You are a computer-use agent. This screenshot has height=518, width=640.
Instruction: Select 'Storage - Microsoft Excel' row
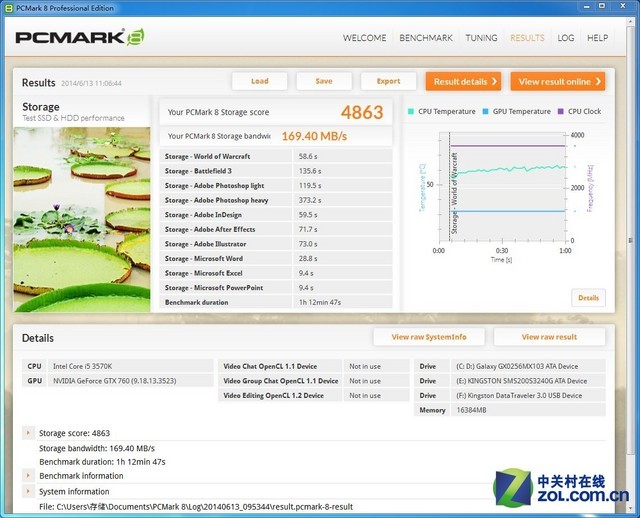coord(276,273)
